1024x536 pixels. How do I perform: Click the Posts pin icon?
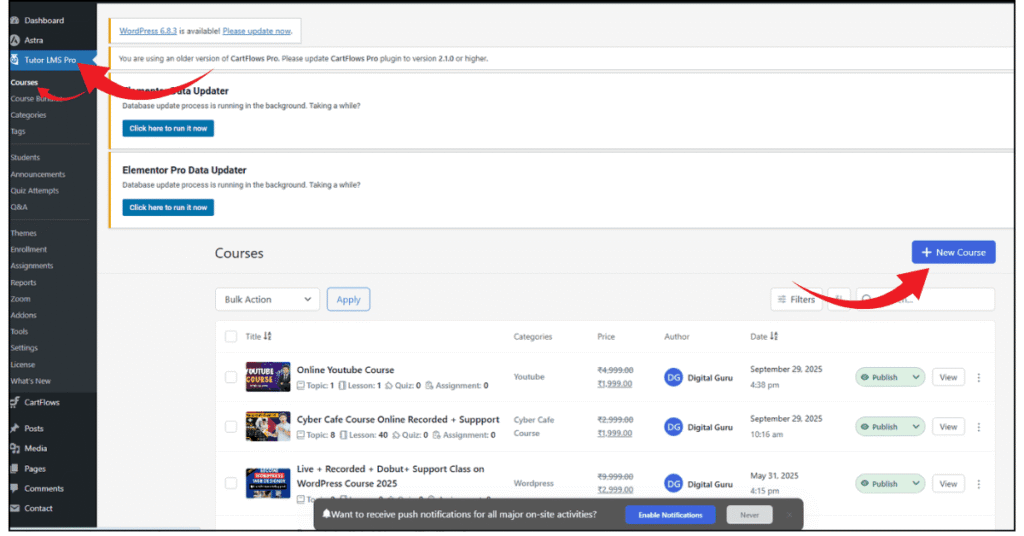tap(14, 428)
